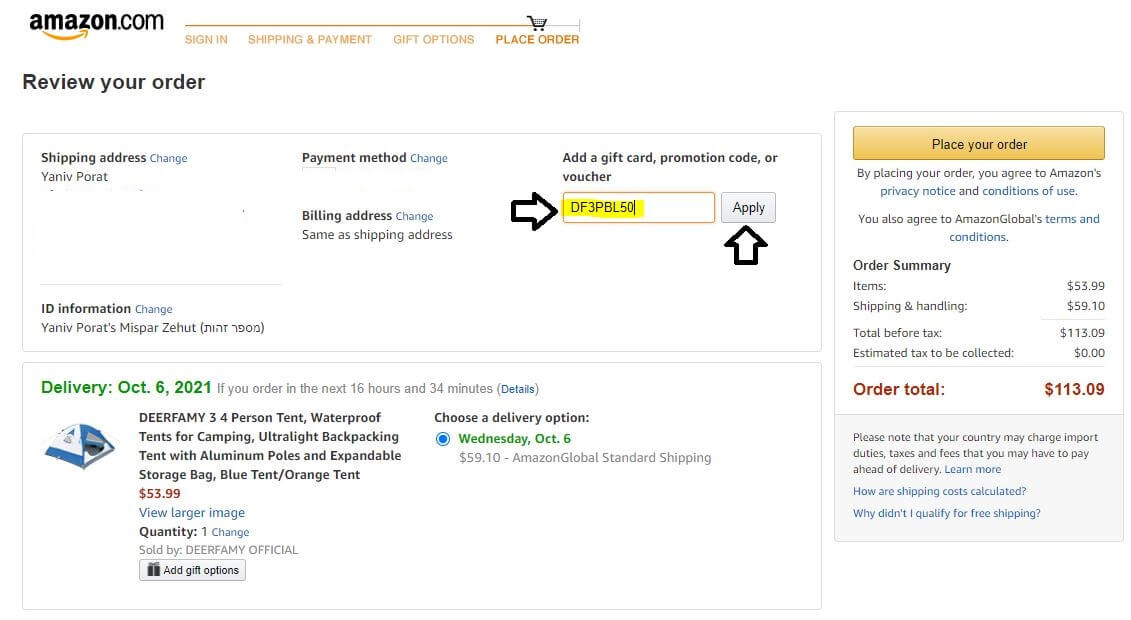Click the gift box icon in gift options

coord(154,570)
